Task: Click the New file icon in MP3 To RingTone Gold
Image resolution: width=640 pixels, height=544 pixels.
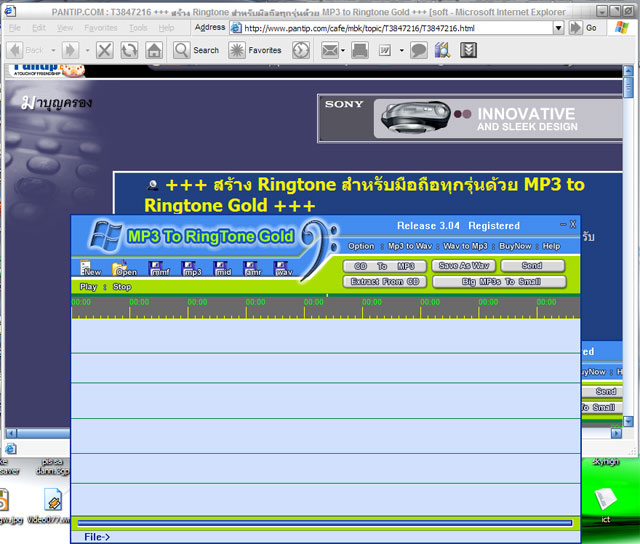Action: 91,268
